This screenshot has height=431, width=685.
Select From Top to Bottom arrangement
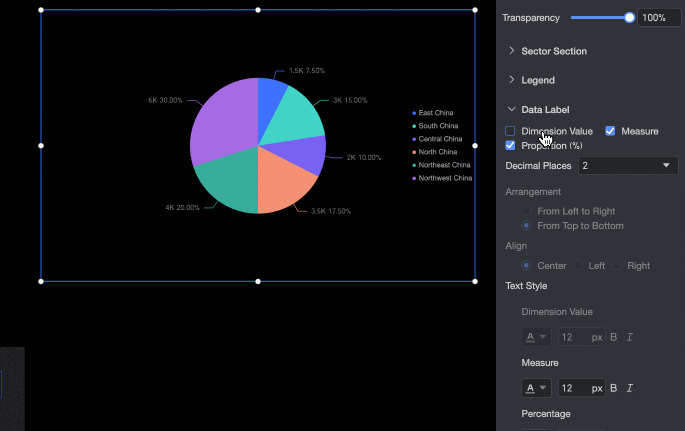pos(526,225)
